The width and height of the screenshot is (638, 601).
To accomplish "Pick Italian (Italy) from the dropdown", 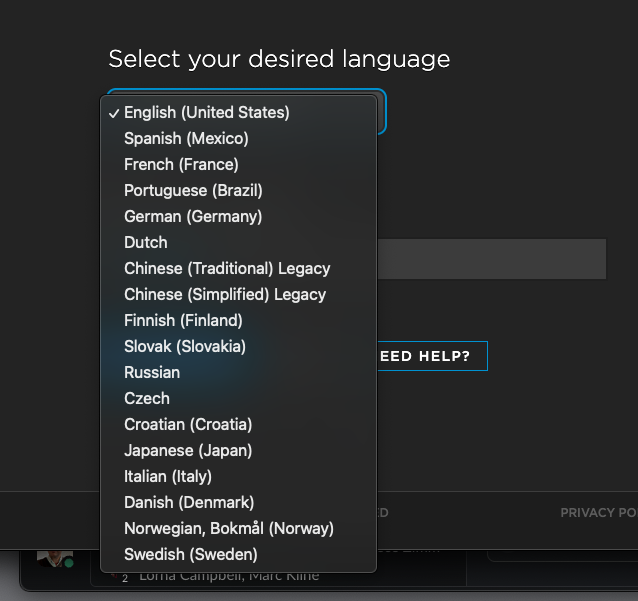I will click(x=168, y=476).
